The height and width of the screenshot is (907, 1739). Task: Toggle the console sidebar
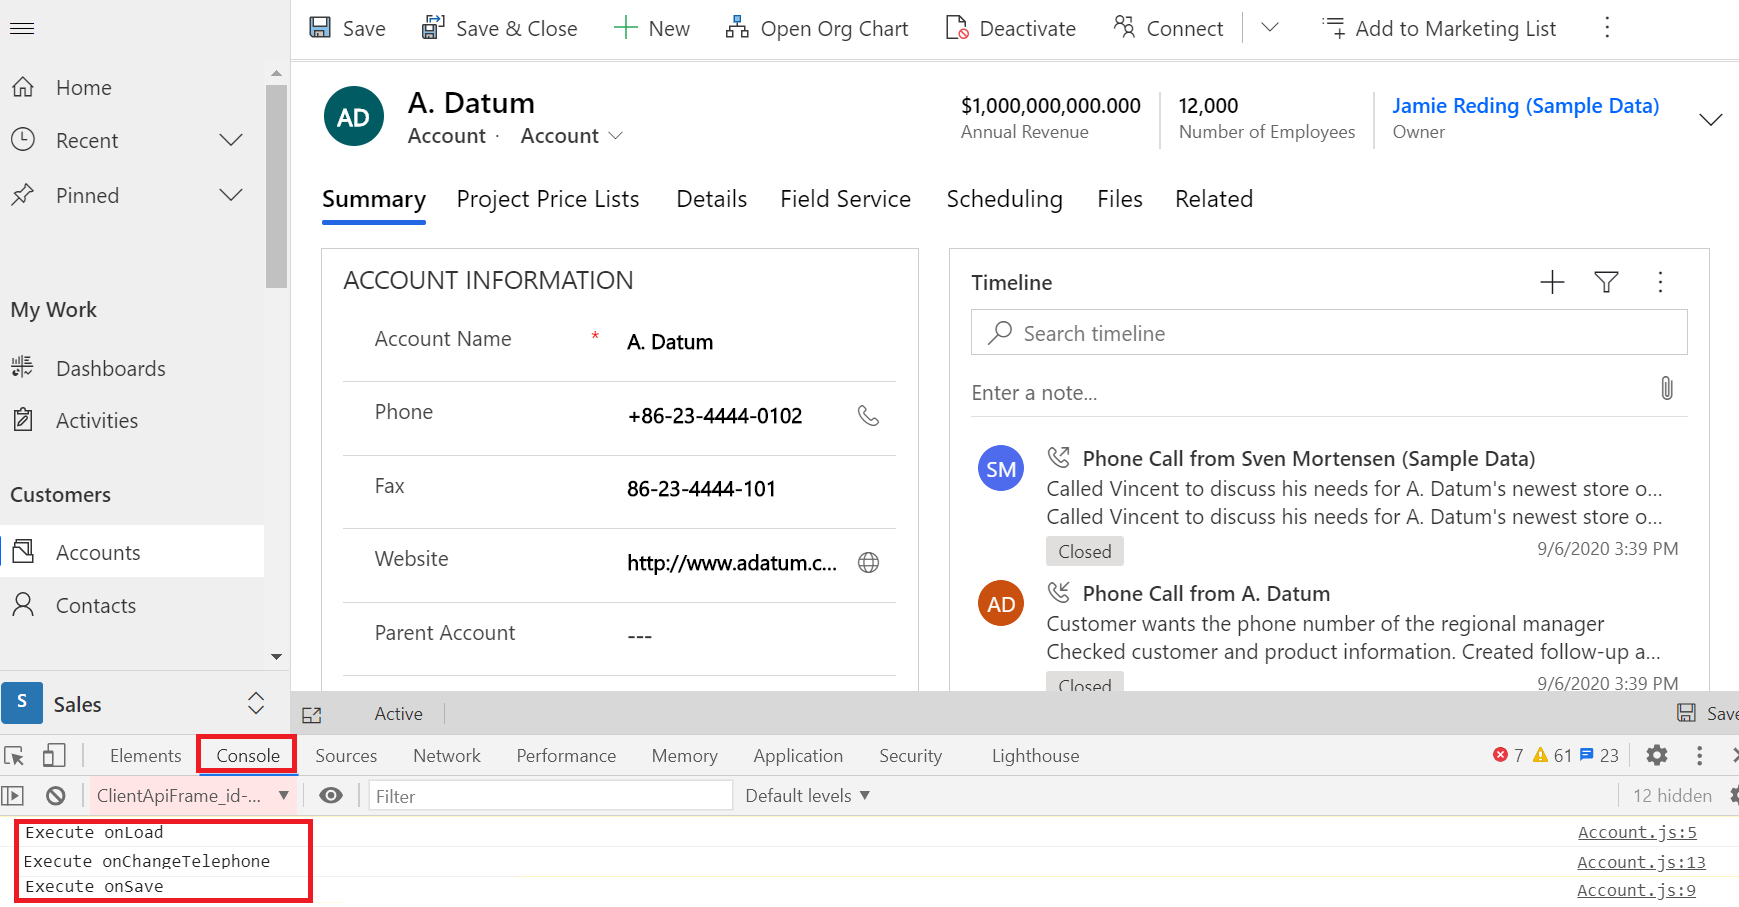pyautogui.click(x=12, y=796)
